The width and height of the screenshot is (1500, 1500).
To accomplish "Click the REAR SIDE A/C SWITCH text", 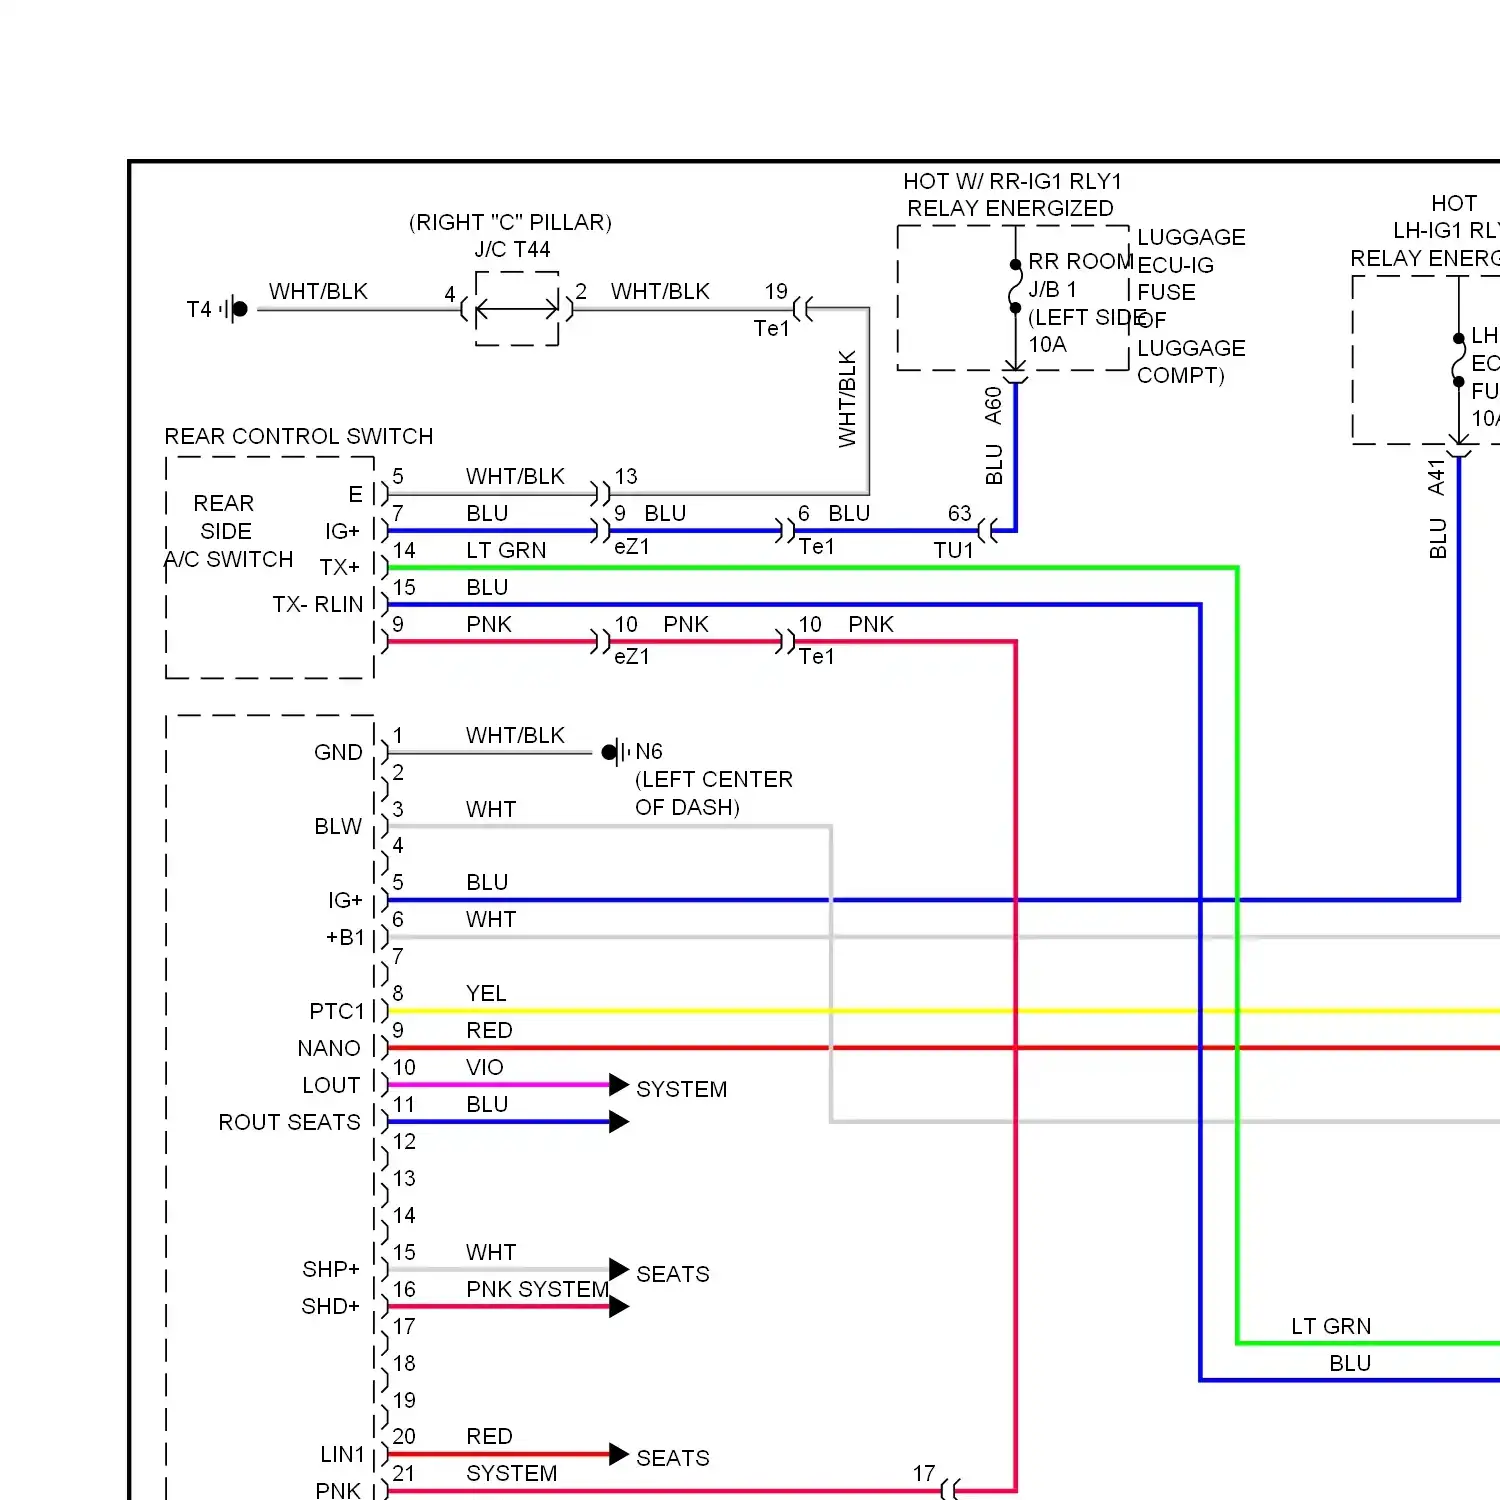I will point(229,531).
